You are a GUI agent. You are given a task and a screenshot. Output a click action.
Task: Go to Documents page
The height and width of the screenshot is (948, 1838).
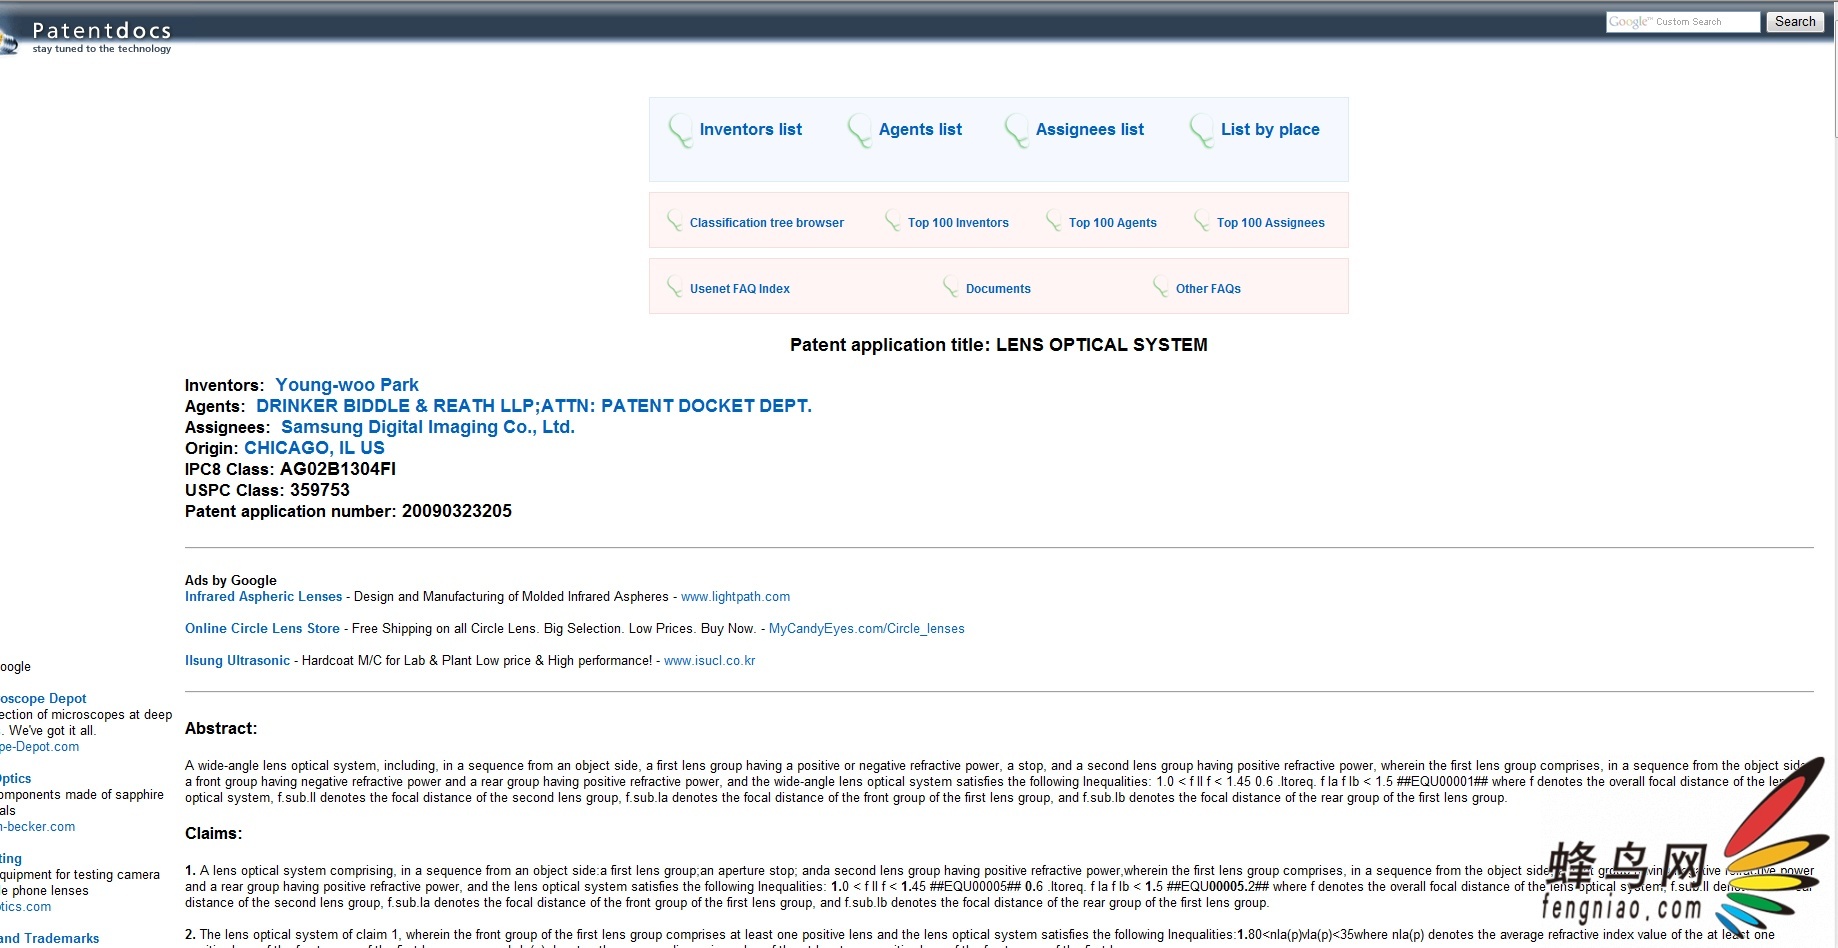(998, 289)
